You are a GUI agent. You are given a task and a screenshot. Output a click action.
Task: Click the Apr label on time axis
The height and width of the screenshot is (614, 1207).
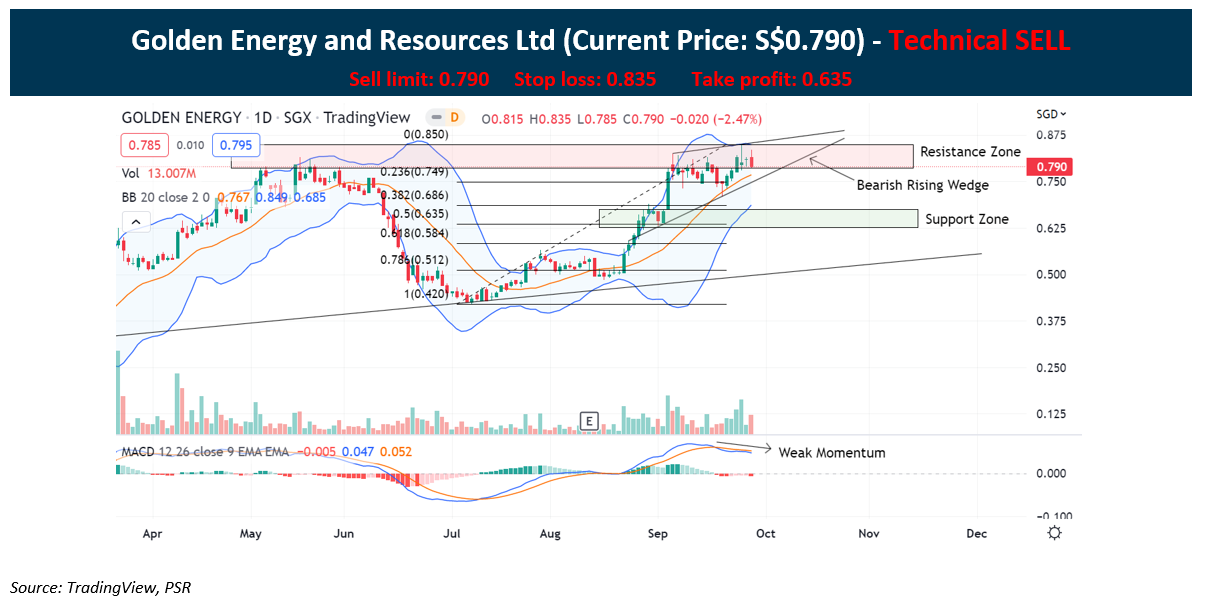pos(152,533)
